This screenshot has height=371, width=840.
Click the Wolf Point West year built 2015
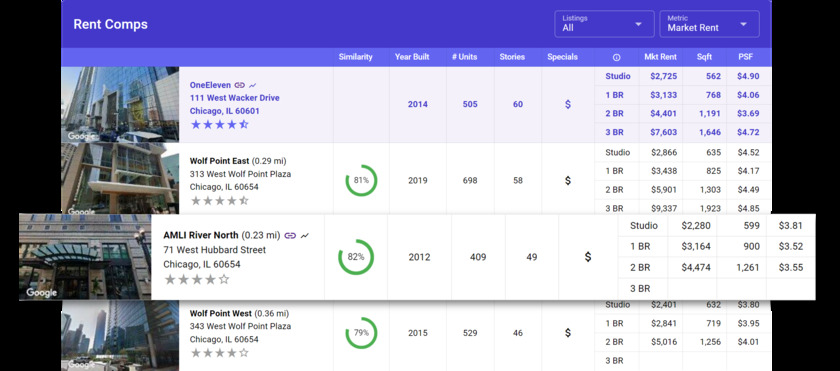pos(418,333)
